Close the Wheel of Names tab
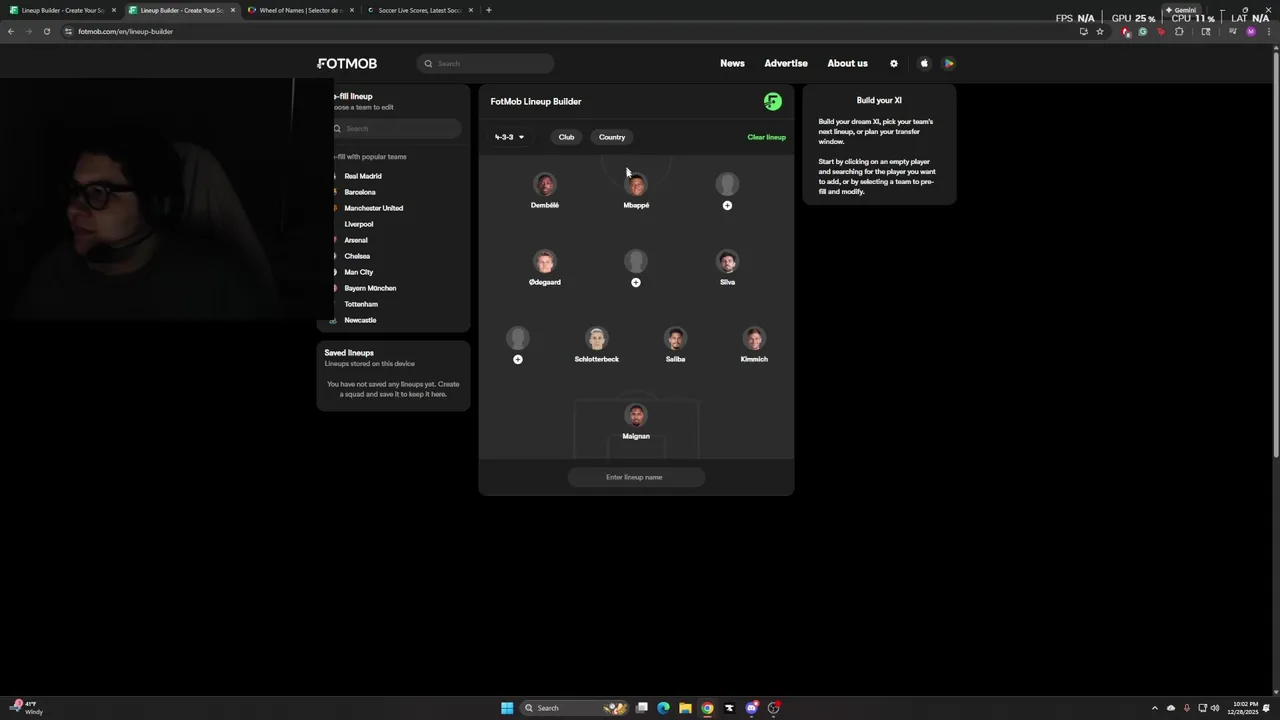 tap(352, 10)
